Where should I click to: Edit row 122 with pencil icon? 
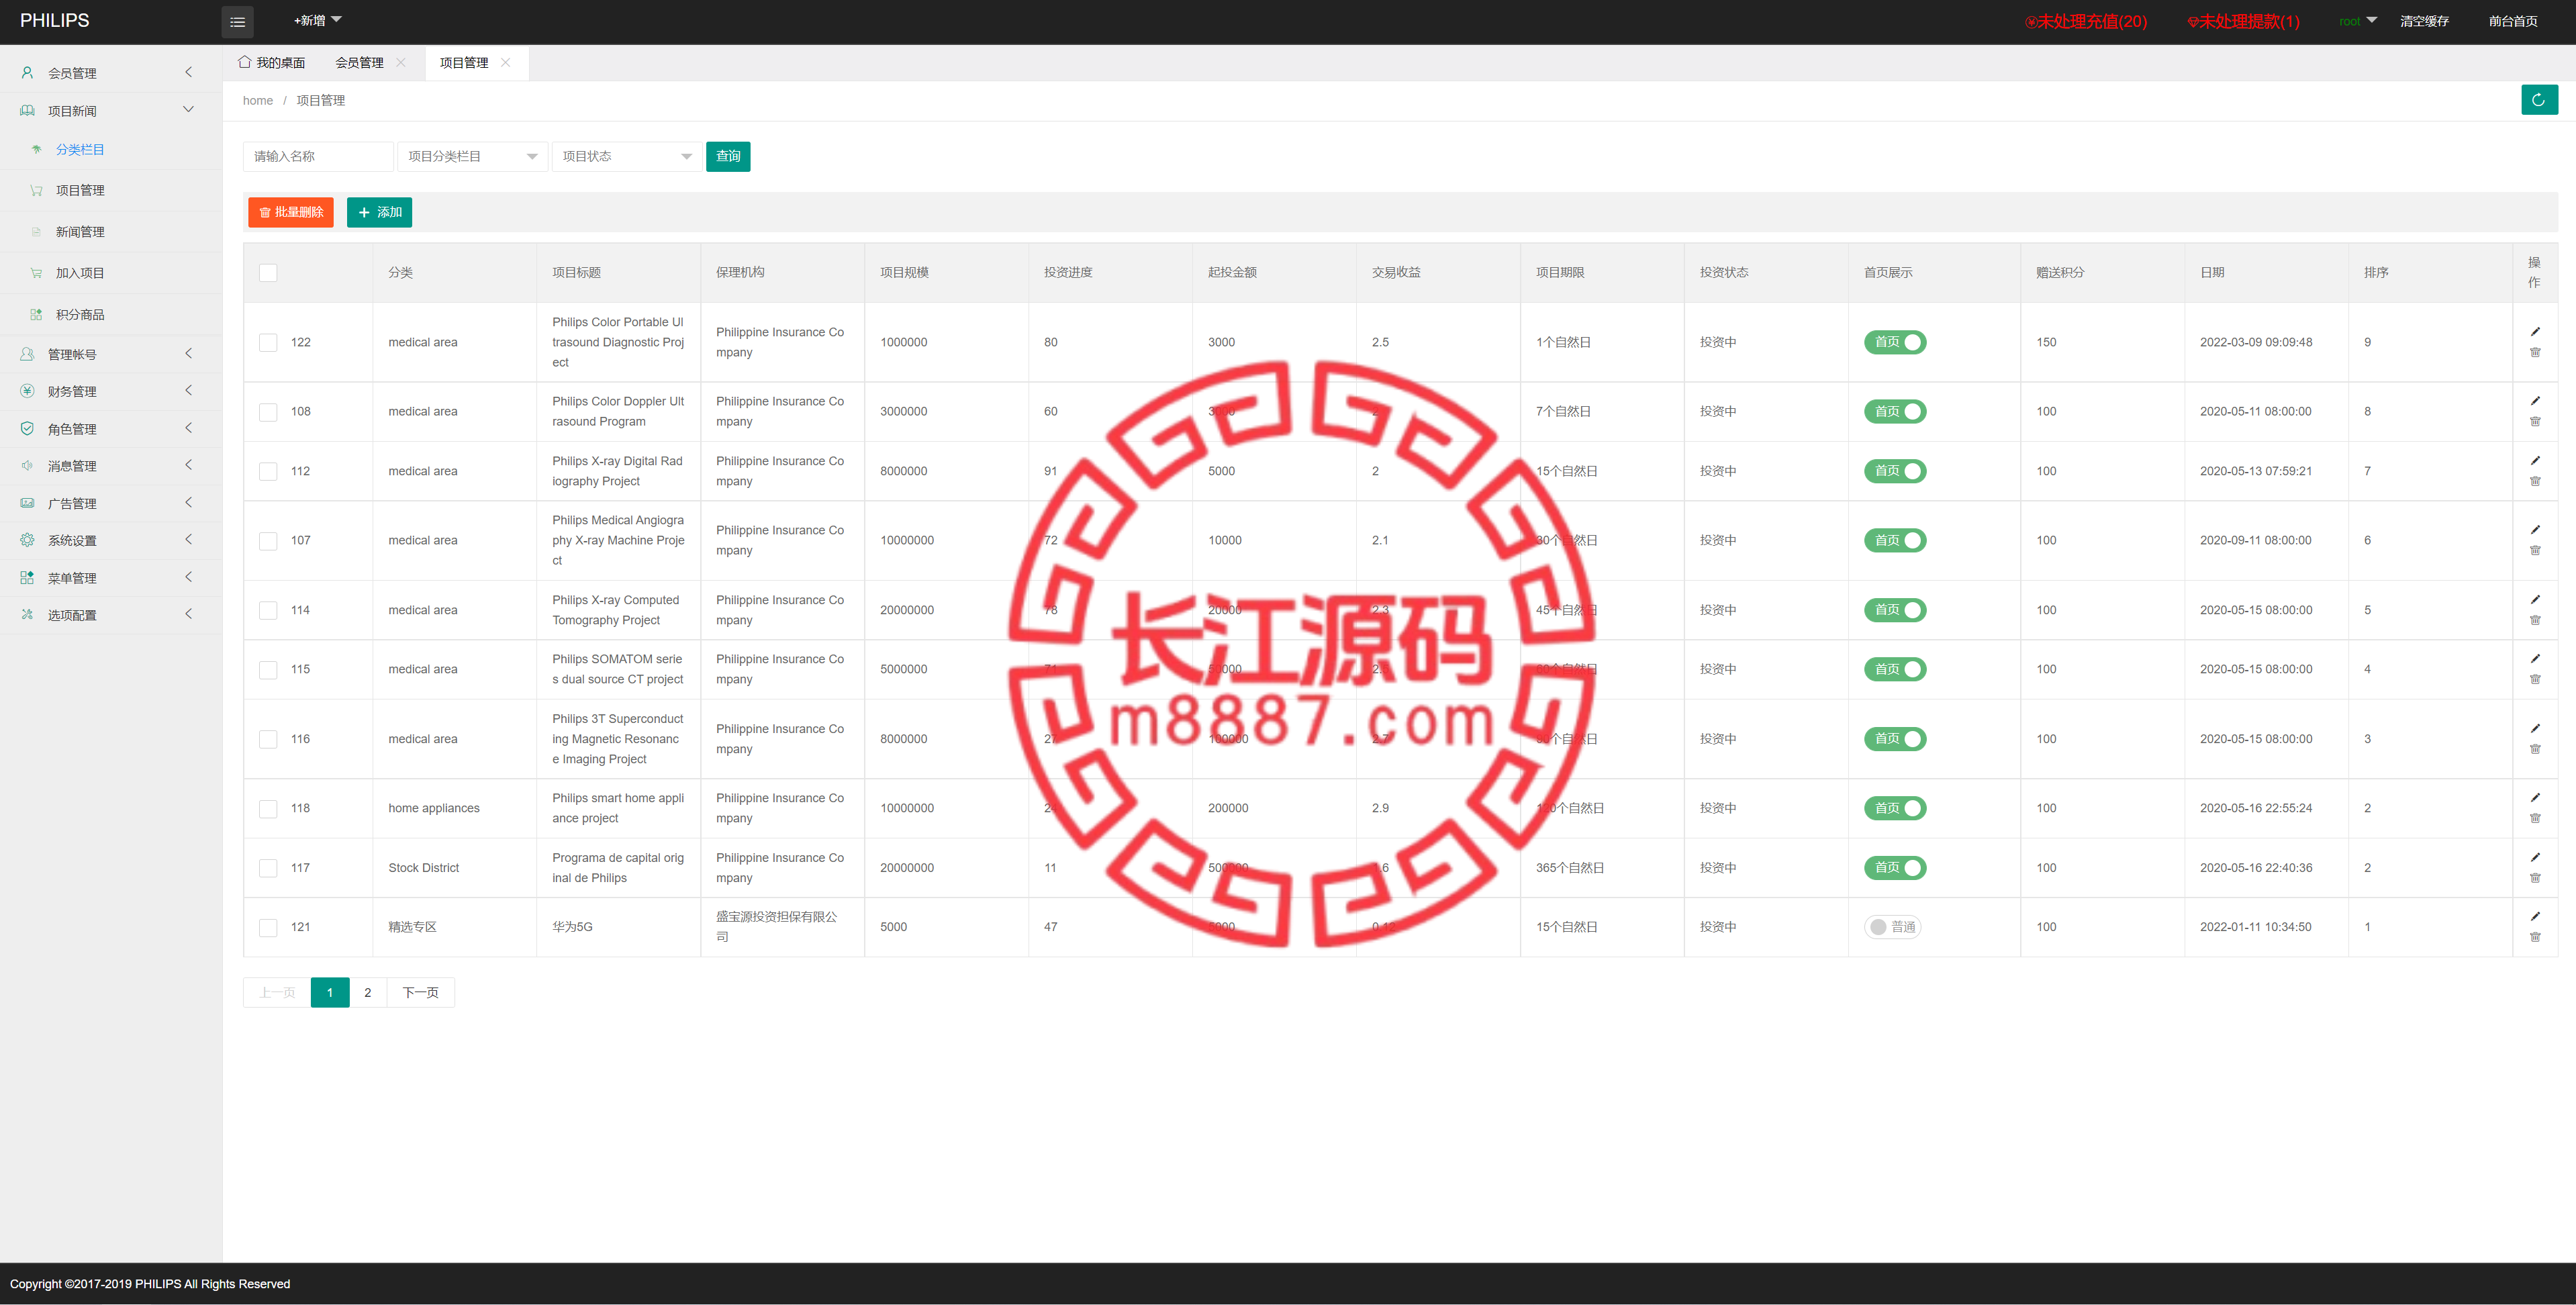[x=2534, y=331]
